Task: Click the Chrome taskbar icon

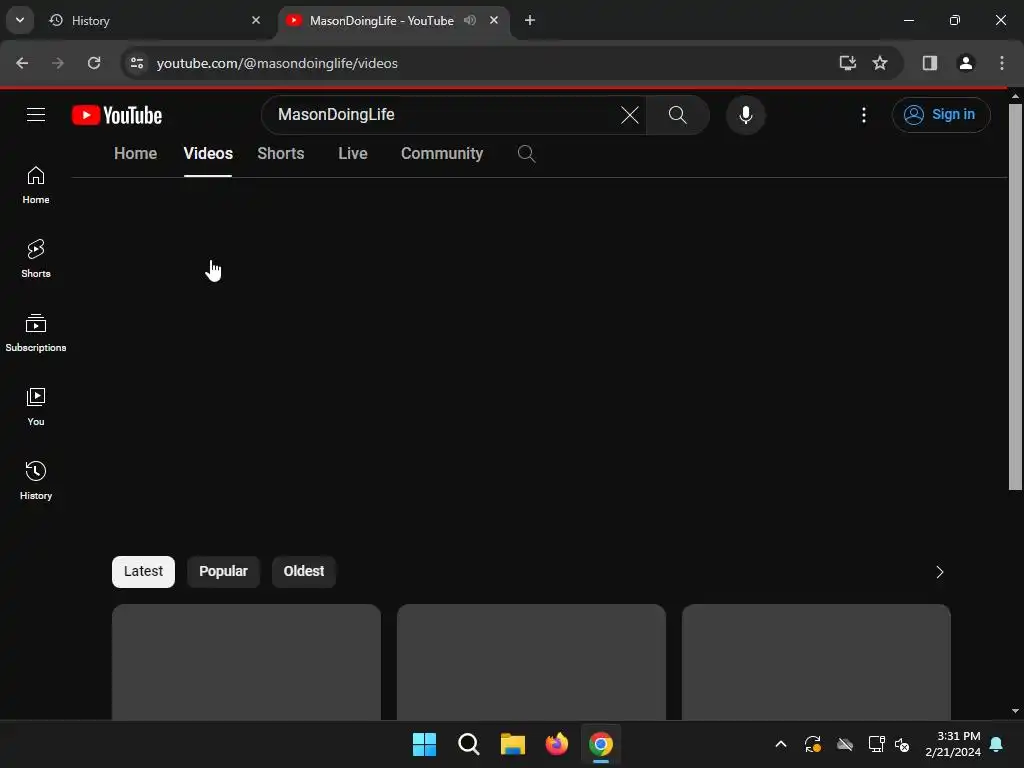Action: 601,744
